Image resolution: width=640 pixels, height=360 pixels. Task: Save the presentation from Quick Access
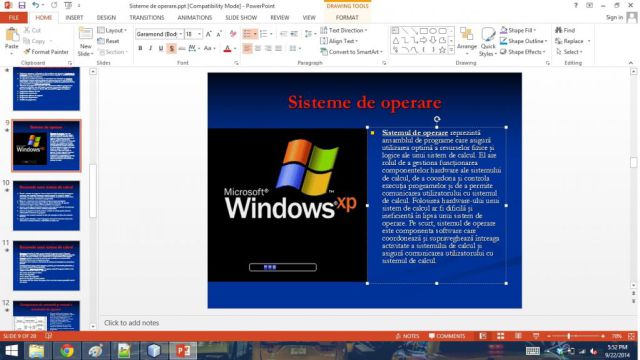tap(22, 6)
